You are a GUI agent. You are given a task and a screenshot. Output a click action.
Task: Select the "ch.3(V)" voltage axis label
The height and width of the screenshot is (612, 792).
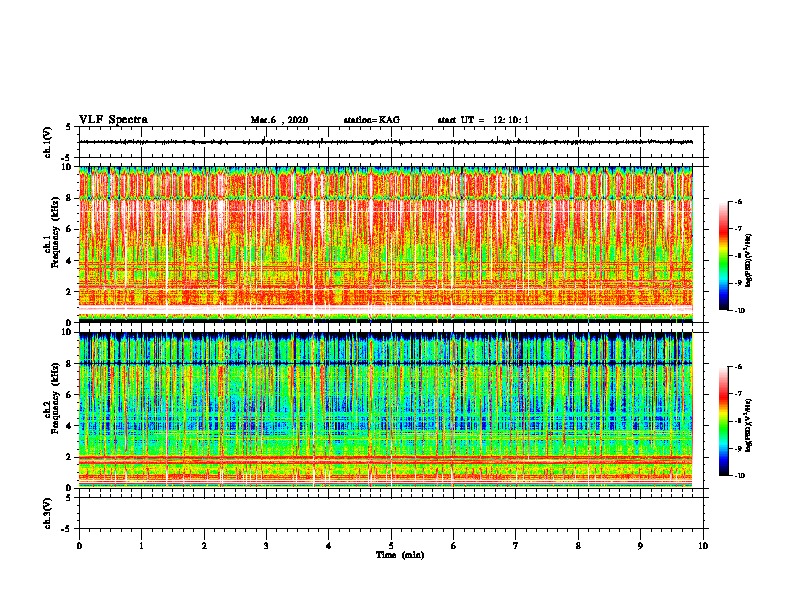(x=48, y=514)
